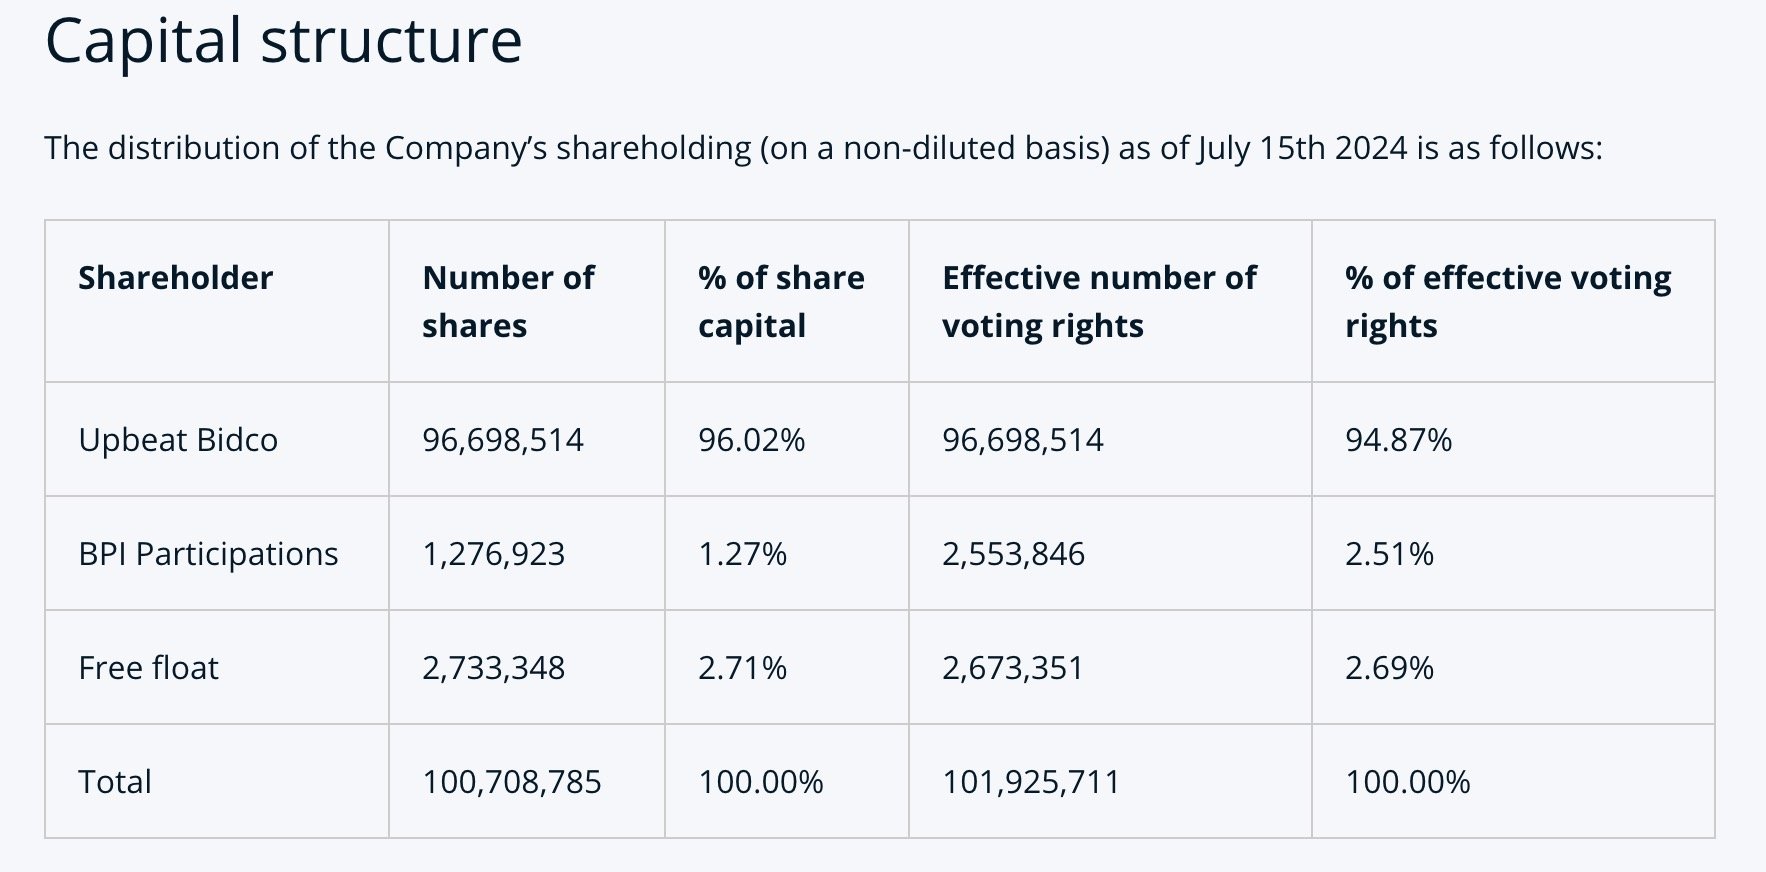This screenshot has width=1766, height=872.
Task: Click the 2.69% effective voting cell
Action: [x=1389, y=668]
